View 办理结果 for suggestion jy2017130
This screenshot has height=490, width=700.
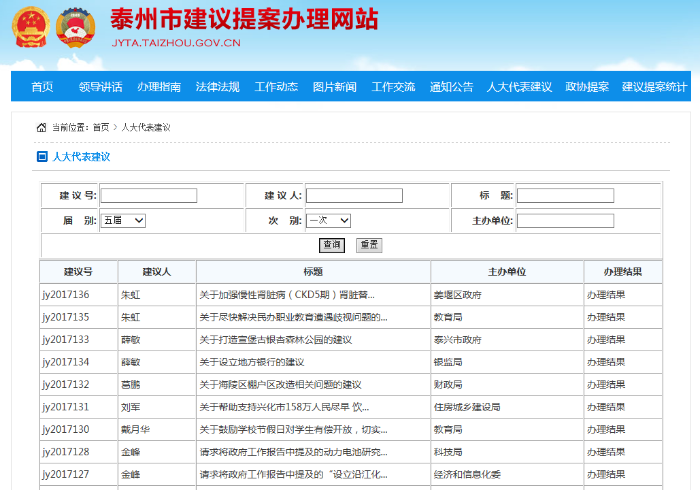pos(606,429)
